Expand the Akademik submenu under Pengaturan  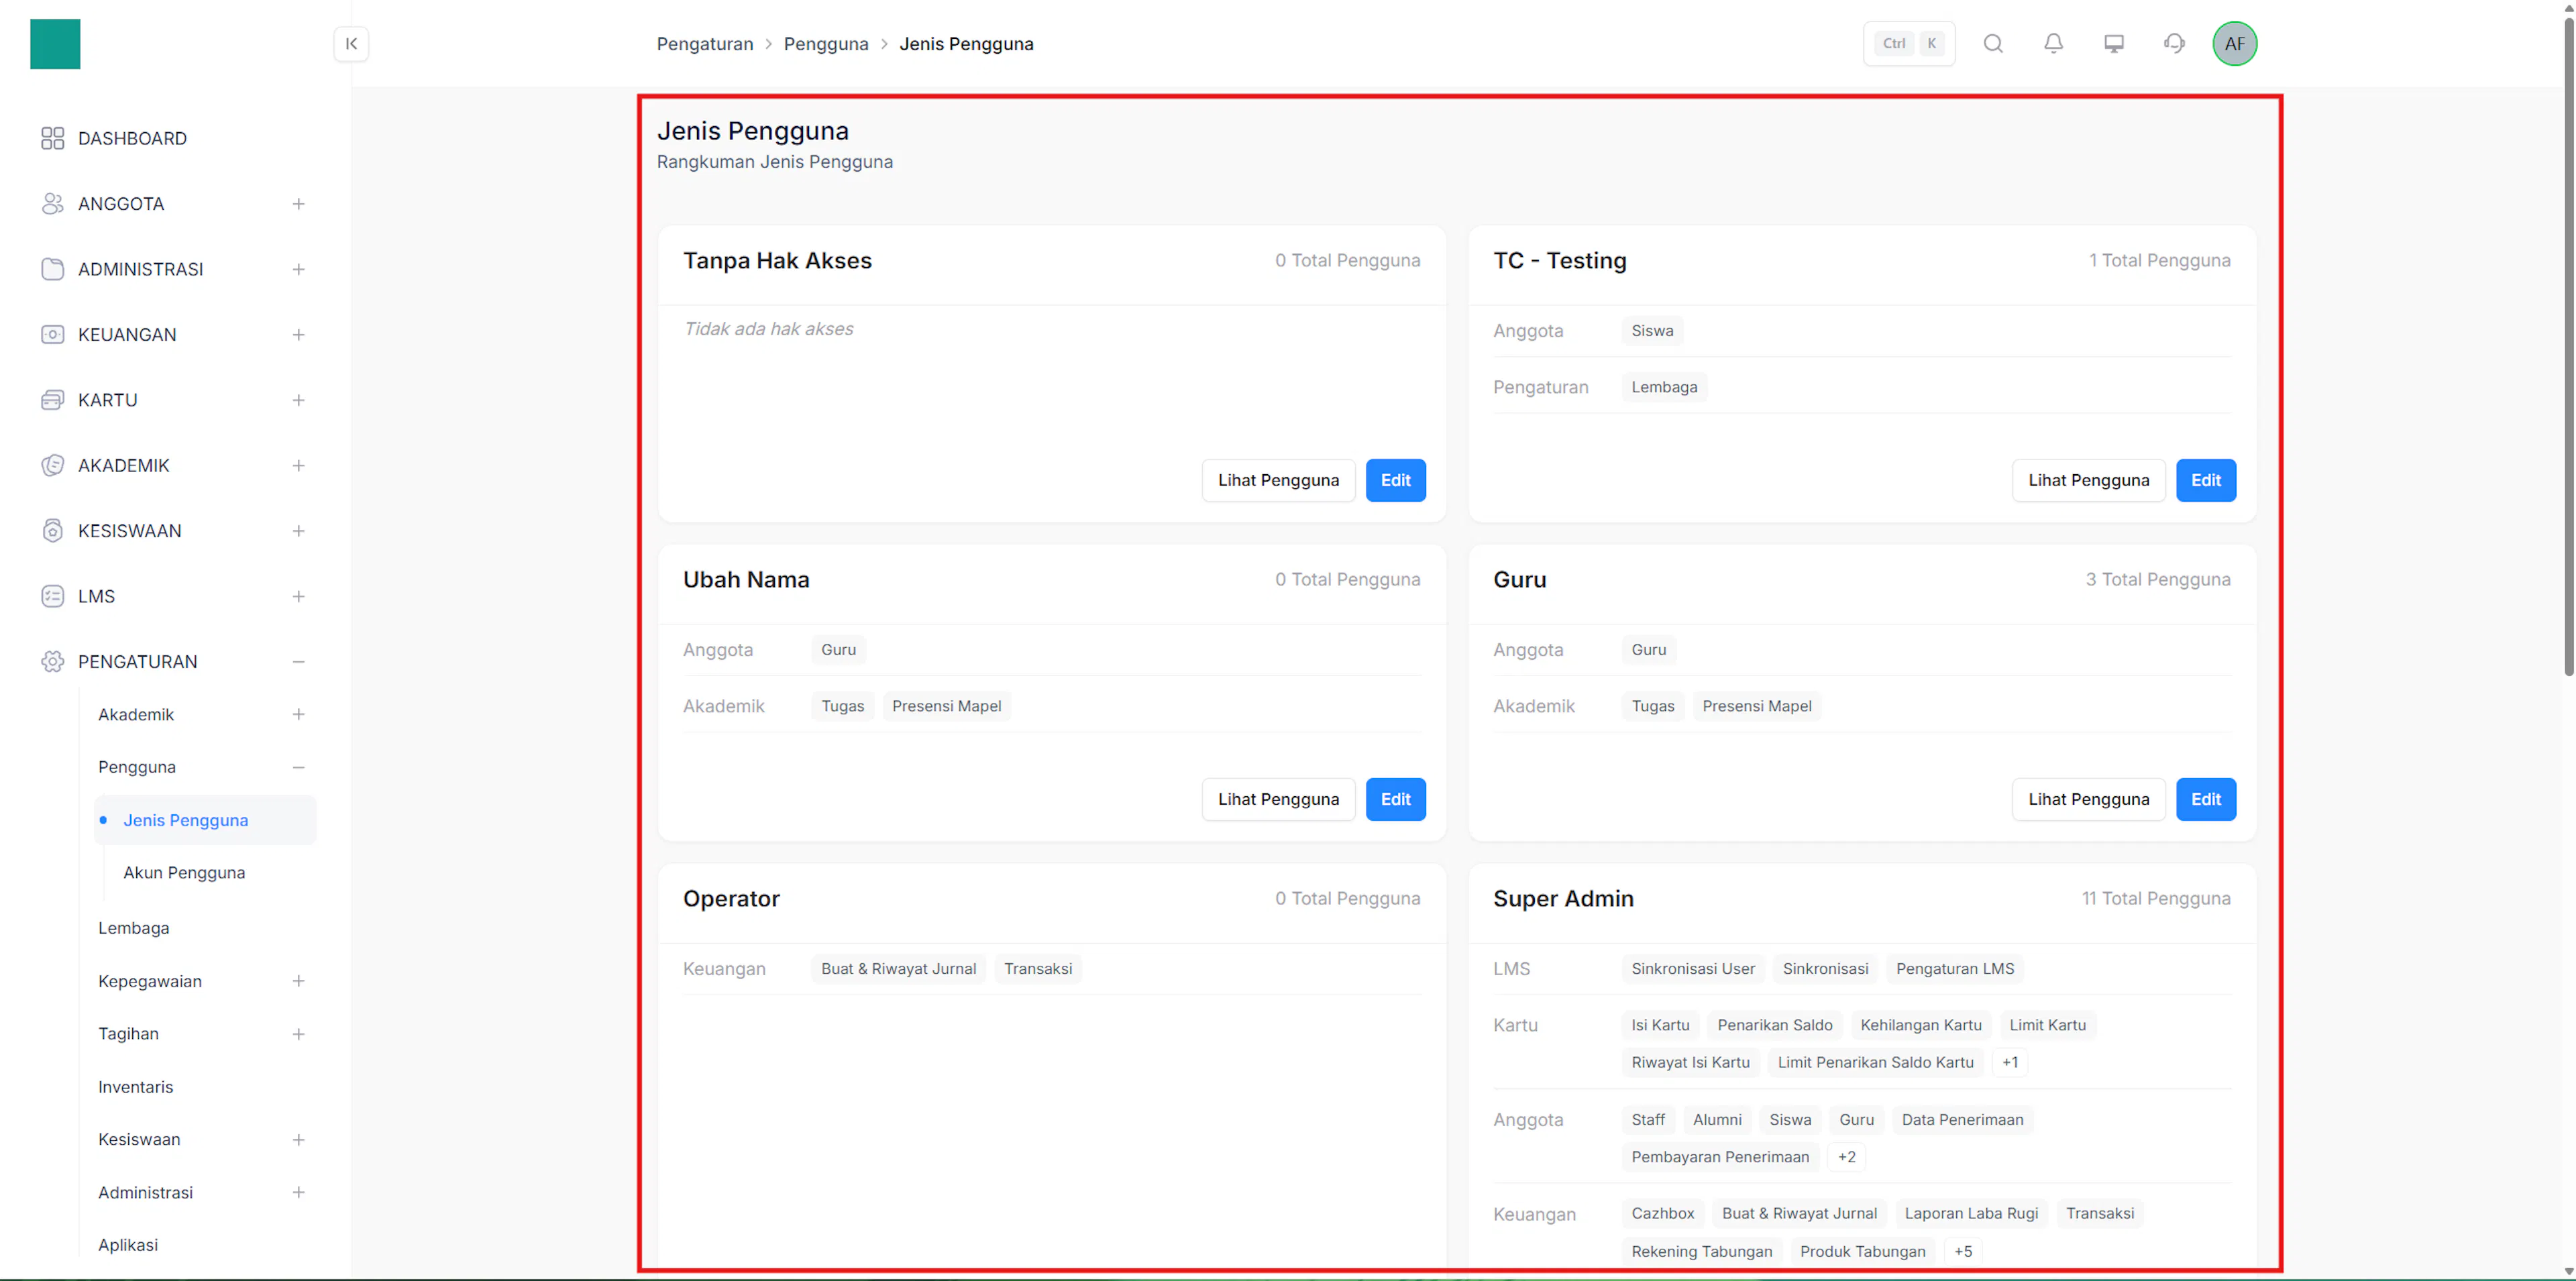tap(298, 715)
